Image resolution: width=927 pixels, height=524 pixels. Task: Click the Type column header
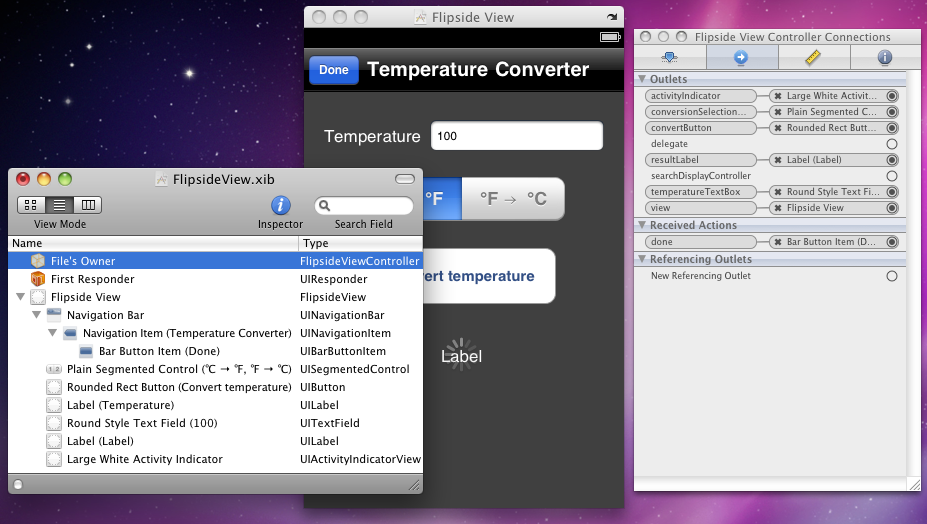tap(361, 243)
